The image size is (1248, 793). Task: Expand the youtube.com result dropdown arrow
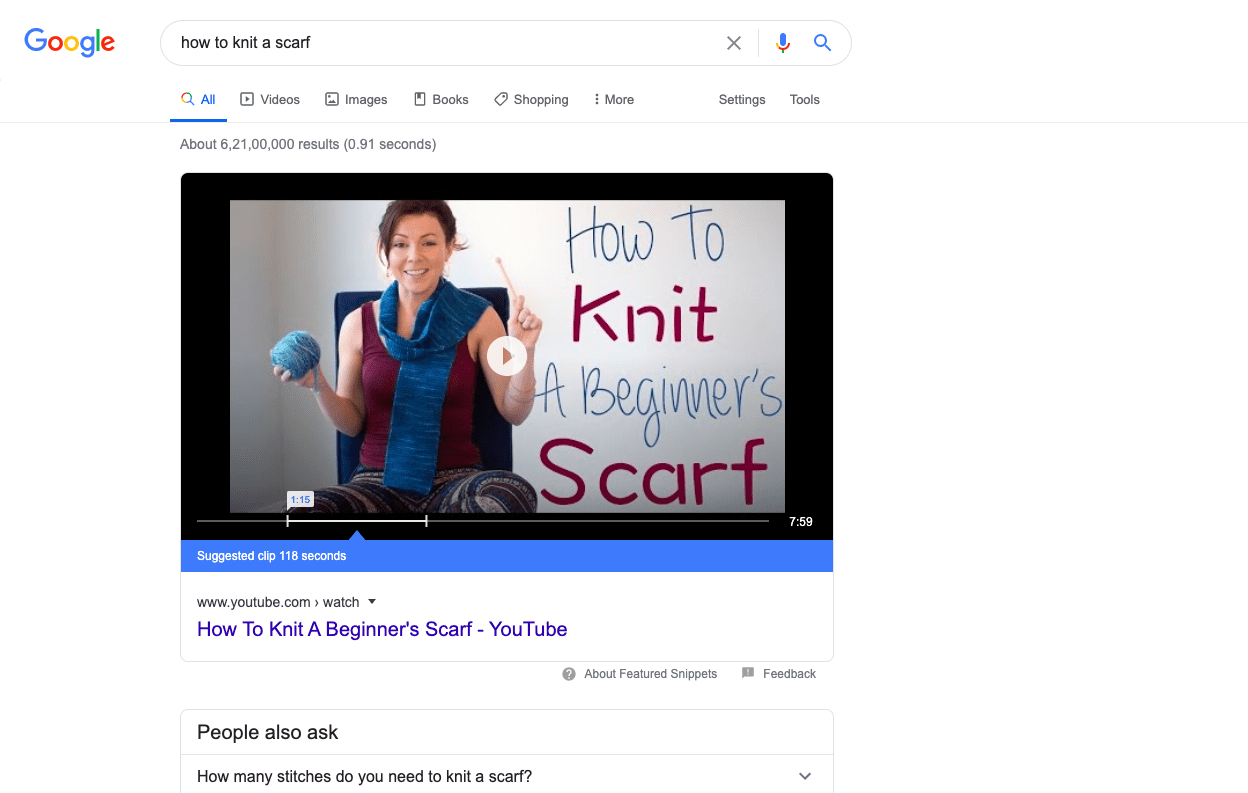pyautogui.click(x=372, y=602)
